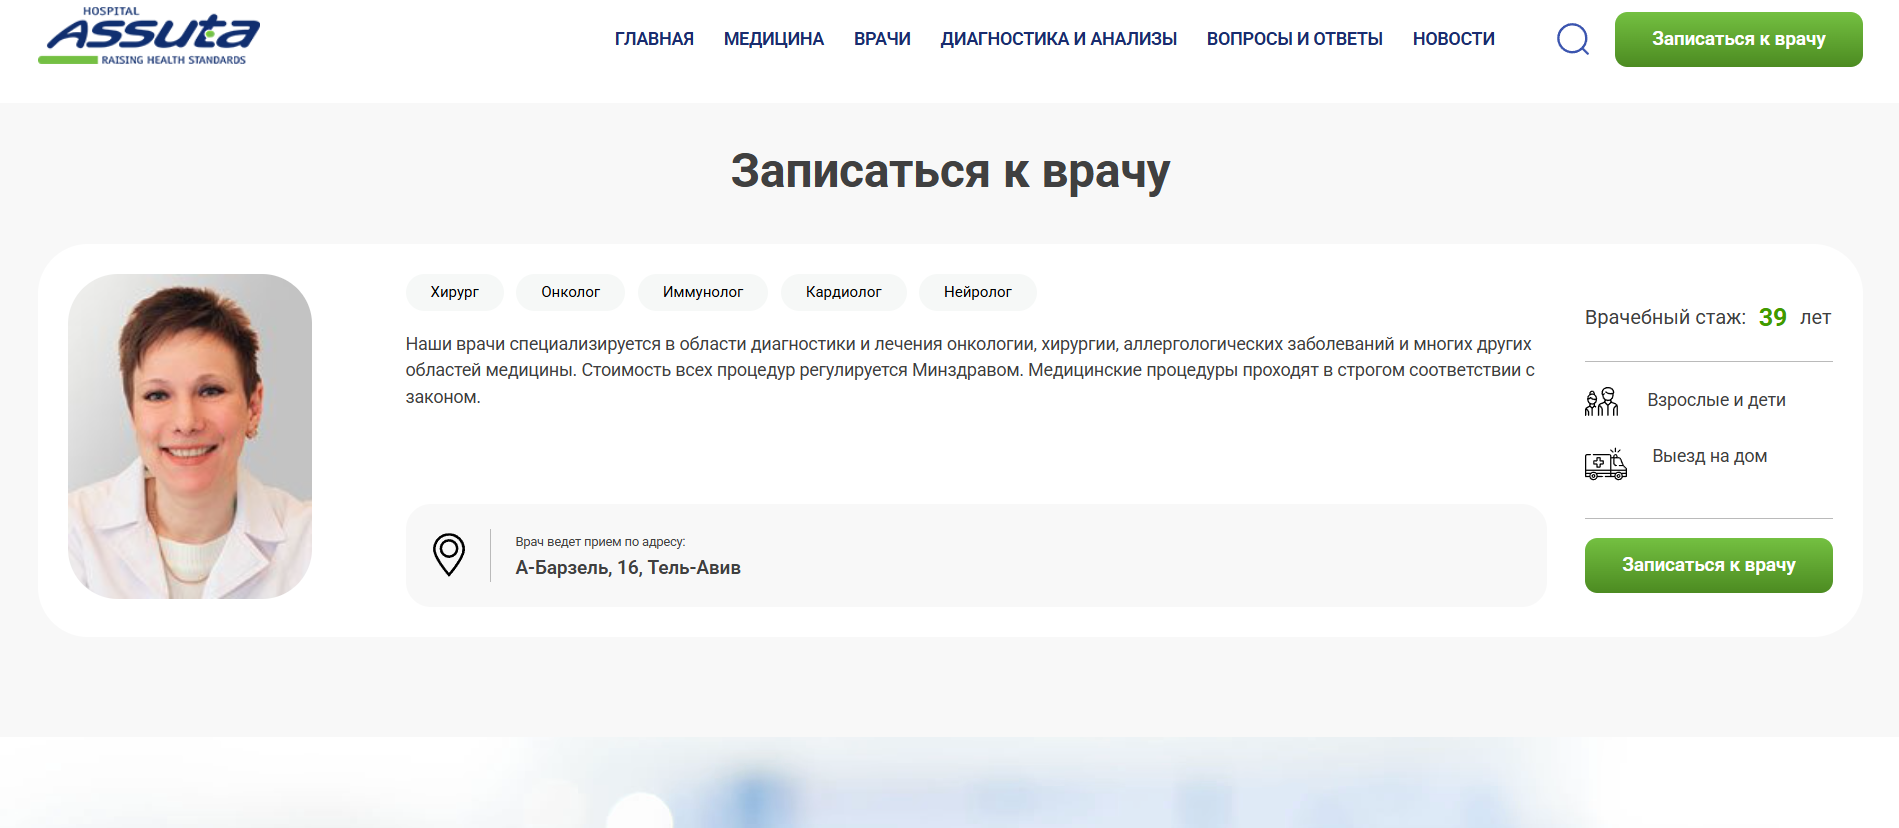1899x828 pixels.
Task: Click header Записаться к врачу button
Action: (x=1739, y=39)
